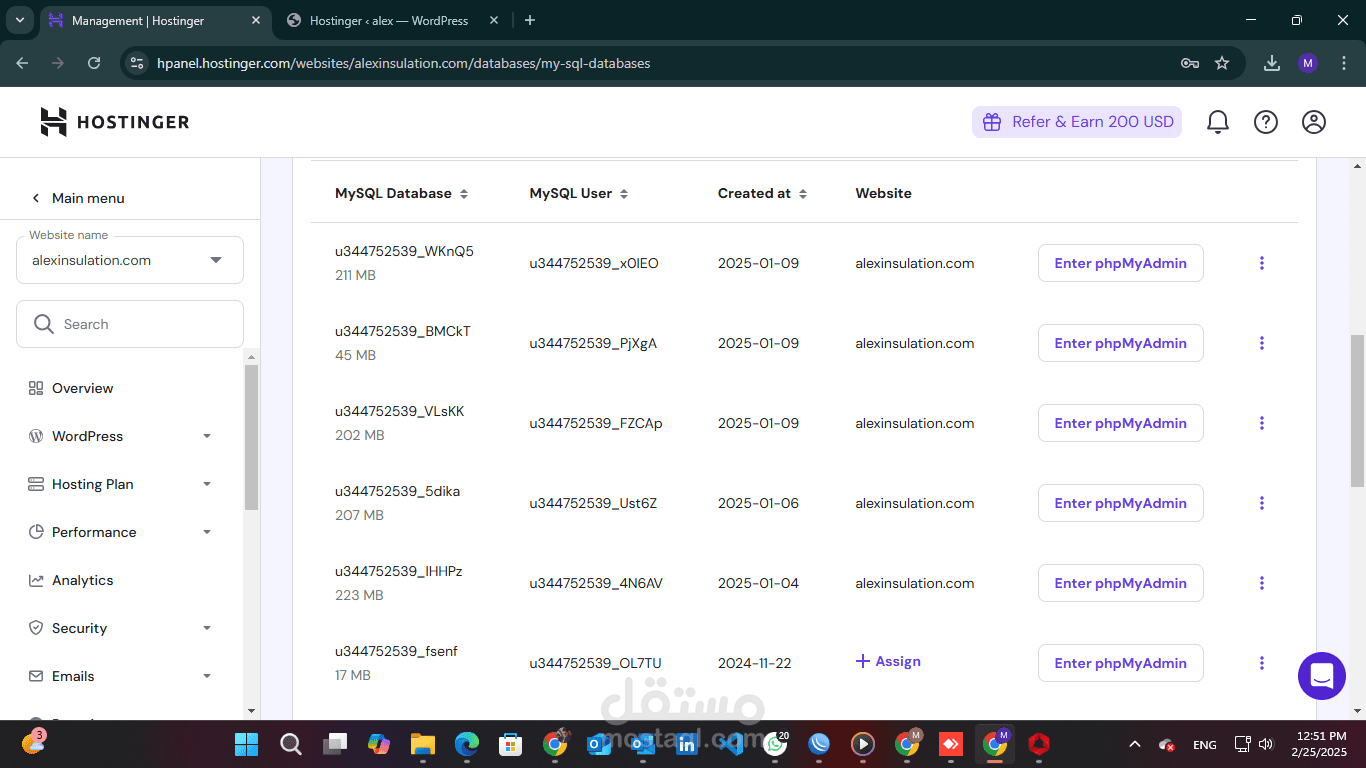Show hidden system tray icons
The width and height of the screenshot is (1366, 768).
click(x=1134, y=744)
